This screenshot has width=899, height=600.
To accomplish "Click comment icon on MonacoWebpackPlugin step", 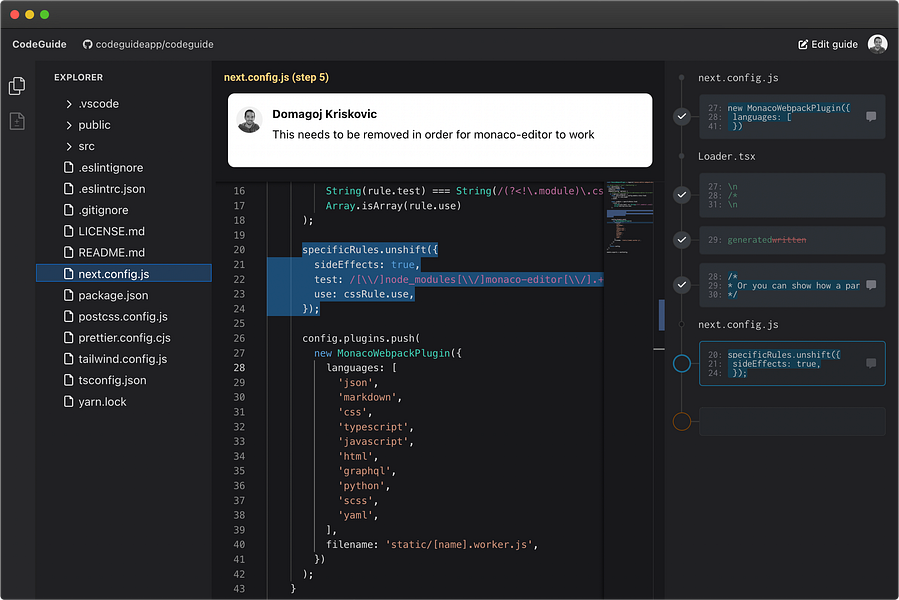I will 871,117.
